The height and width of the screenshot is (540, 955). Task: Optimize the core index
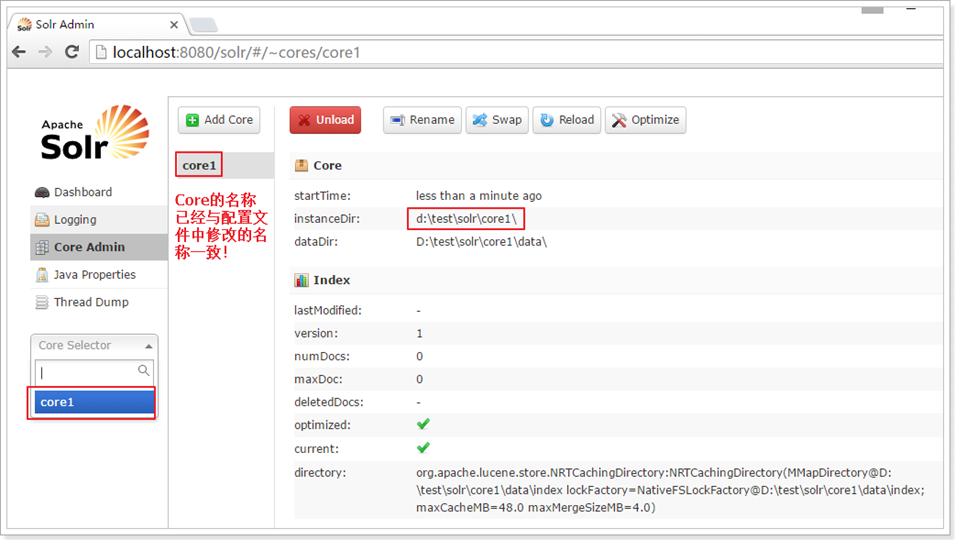[646, 120]
